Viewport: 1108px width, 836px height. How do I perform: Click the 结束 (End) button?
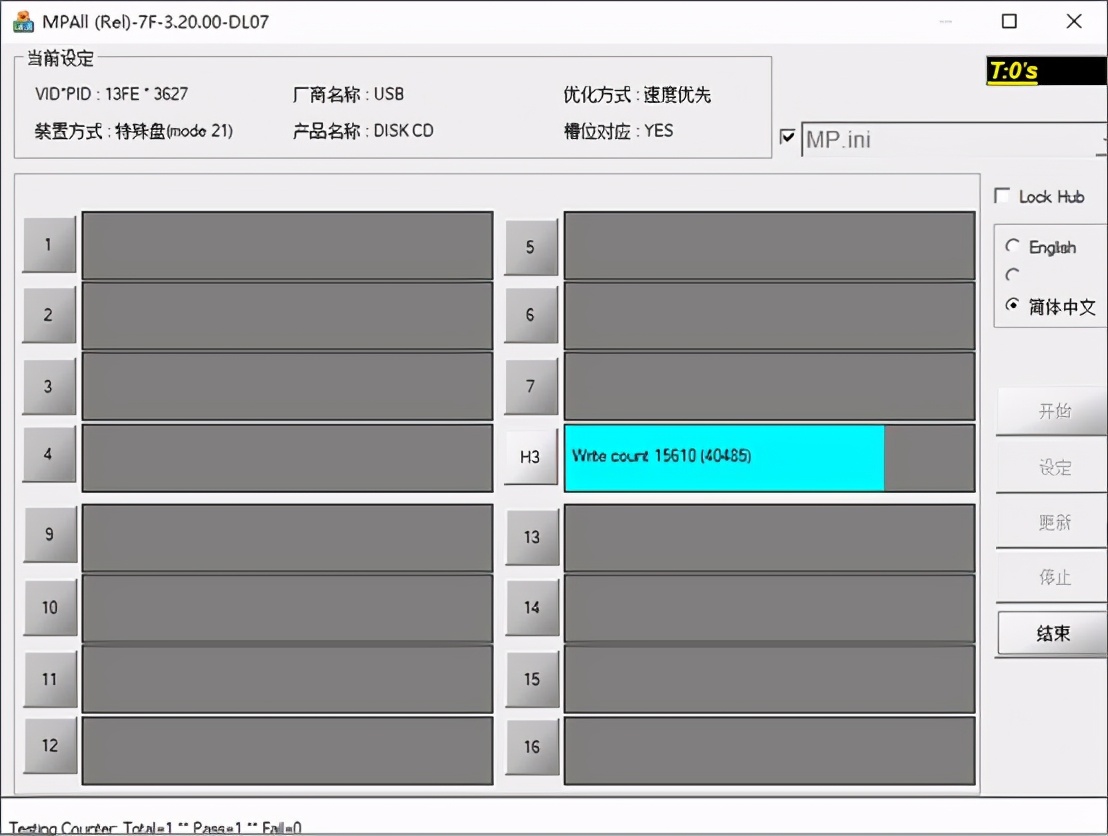(1051, 633)
